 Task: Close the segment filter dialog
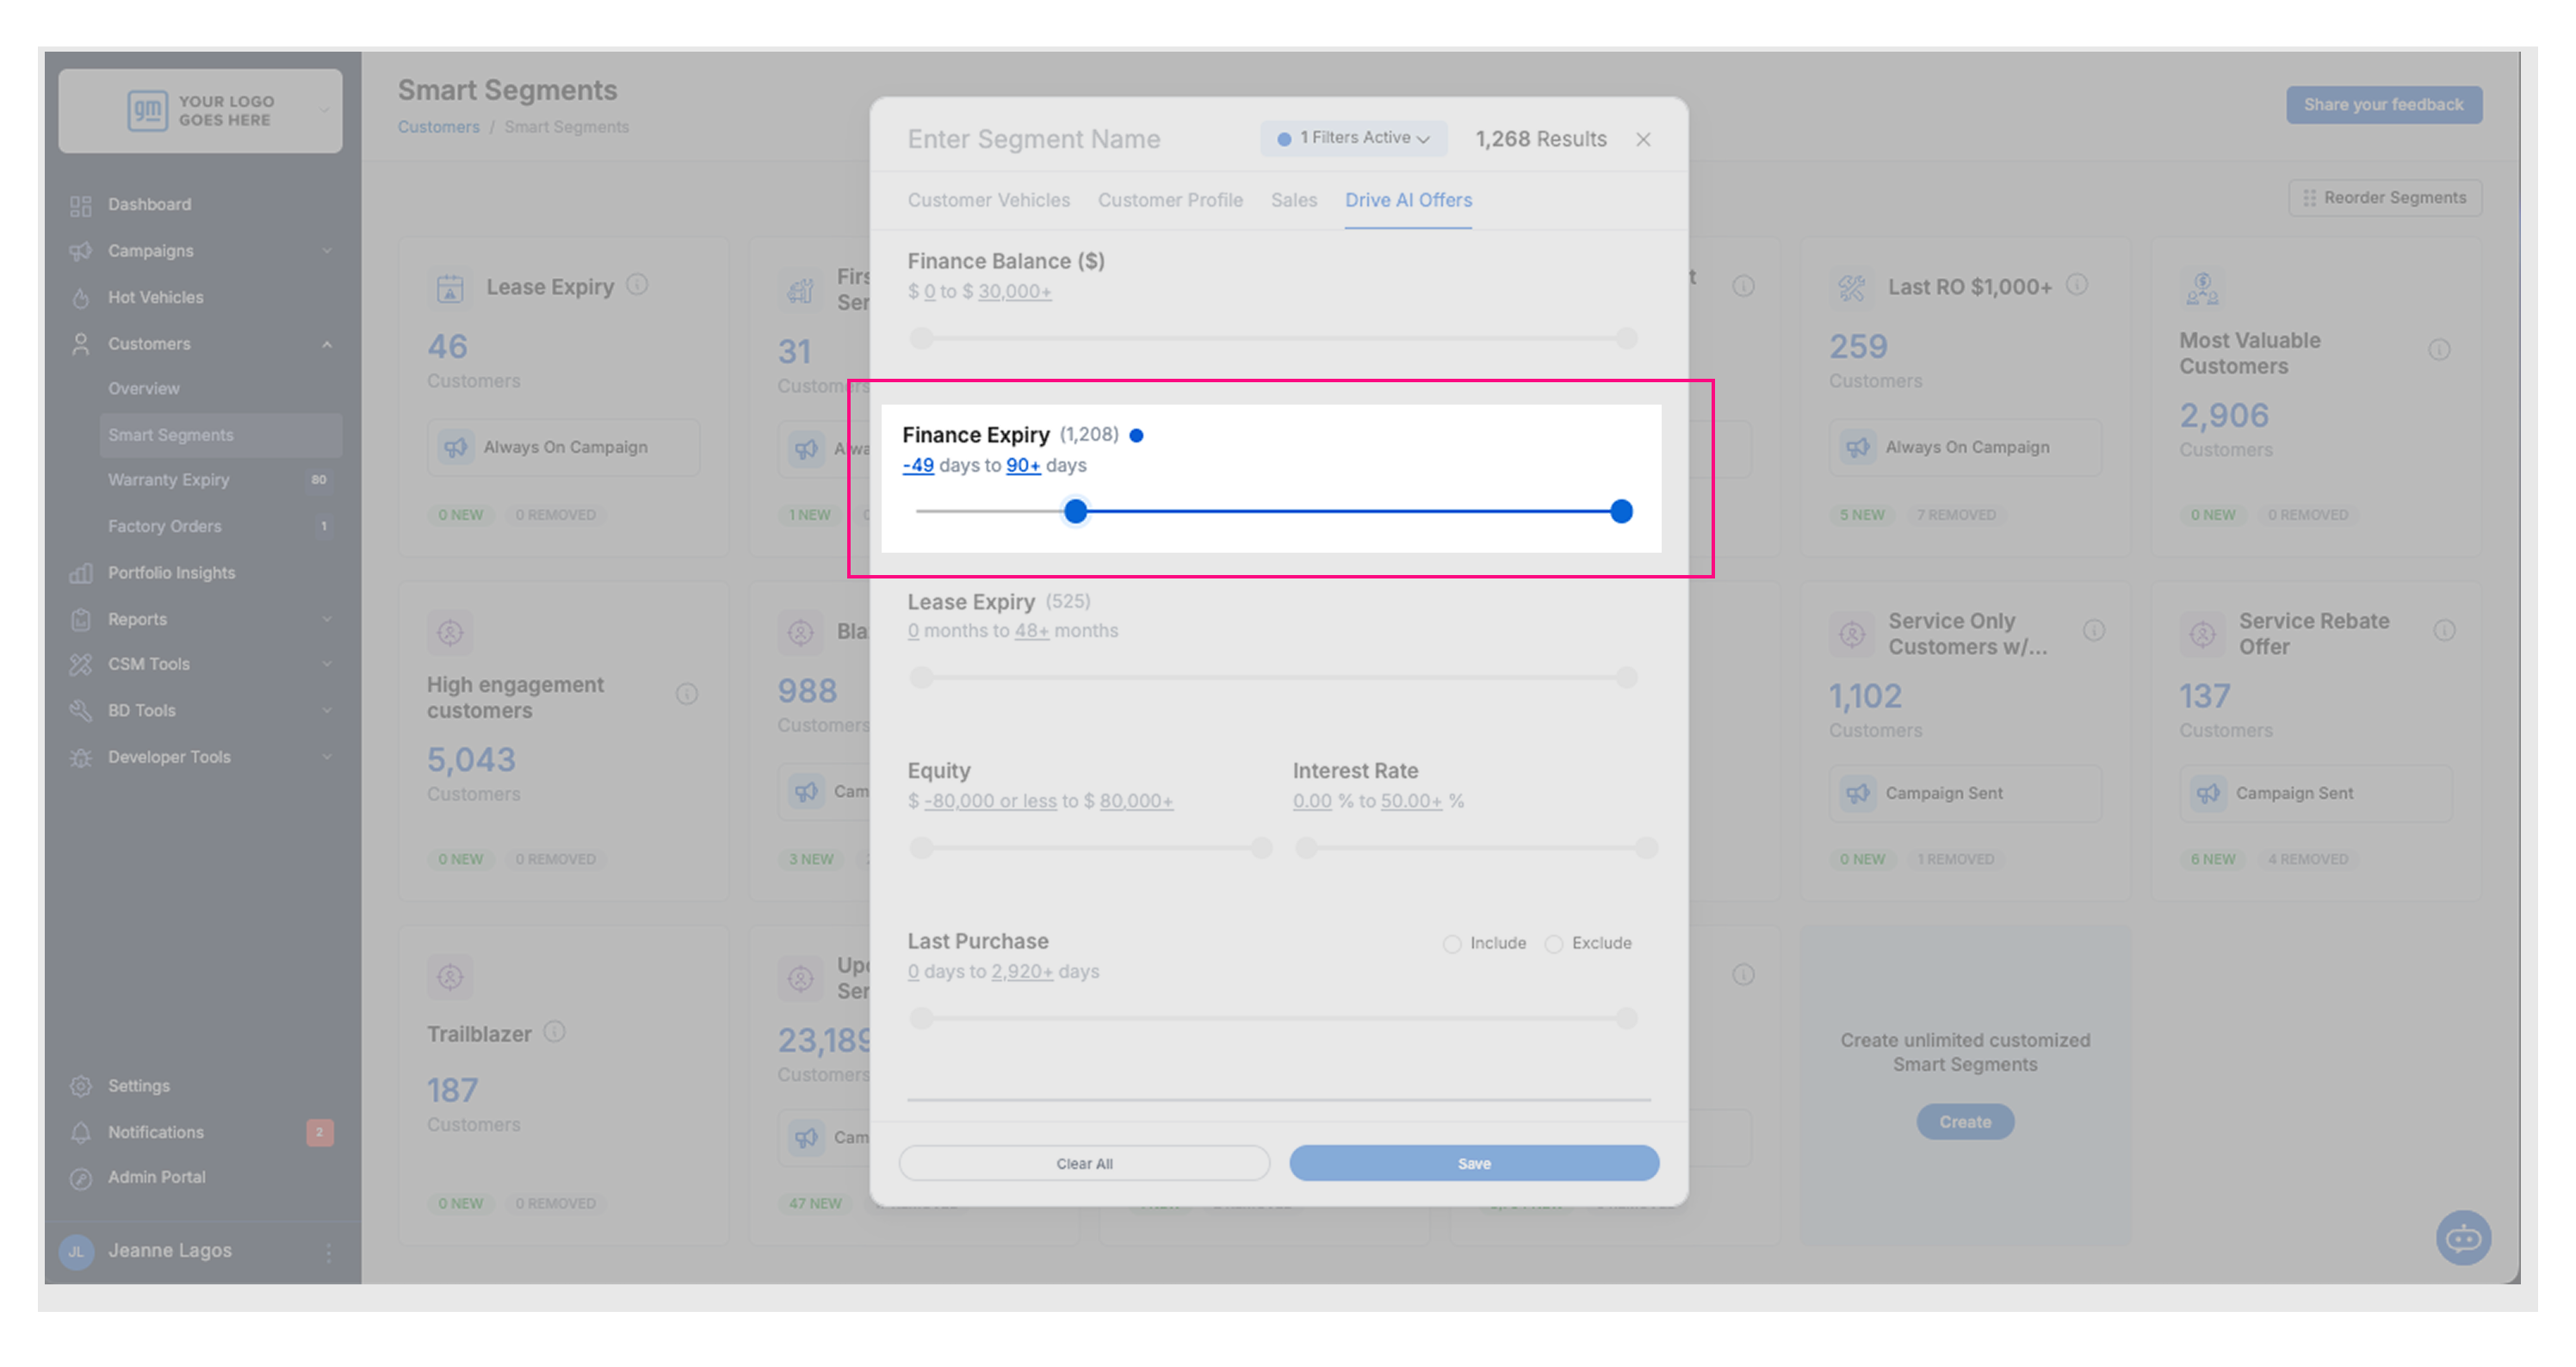coord(1643,140)
